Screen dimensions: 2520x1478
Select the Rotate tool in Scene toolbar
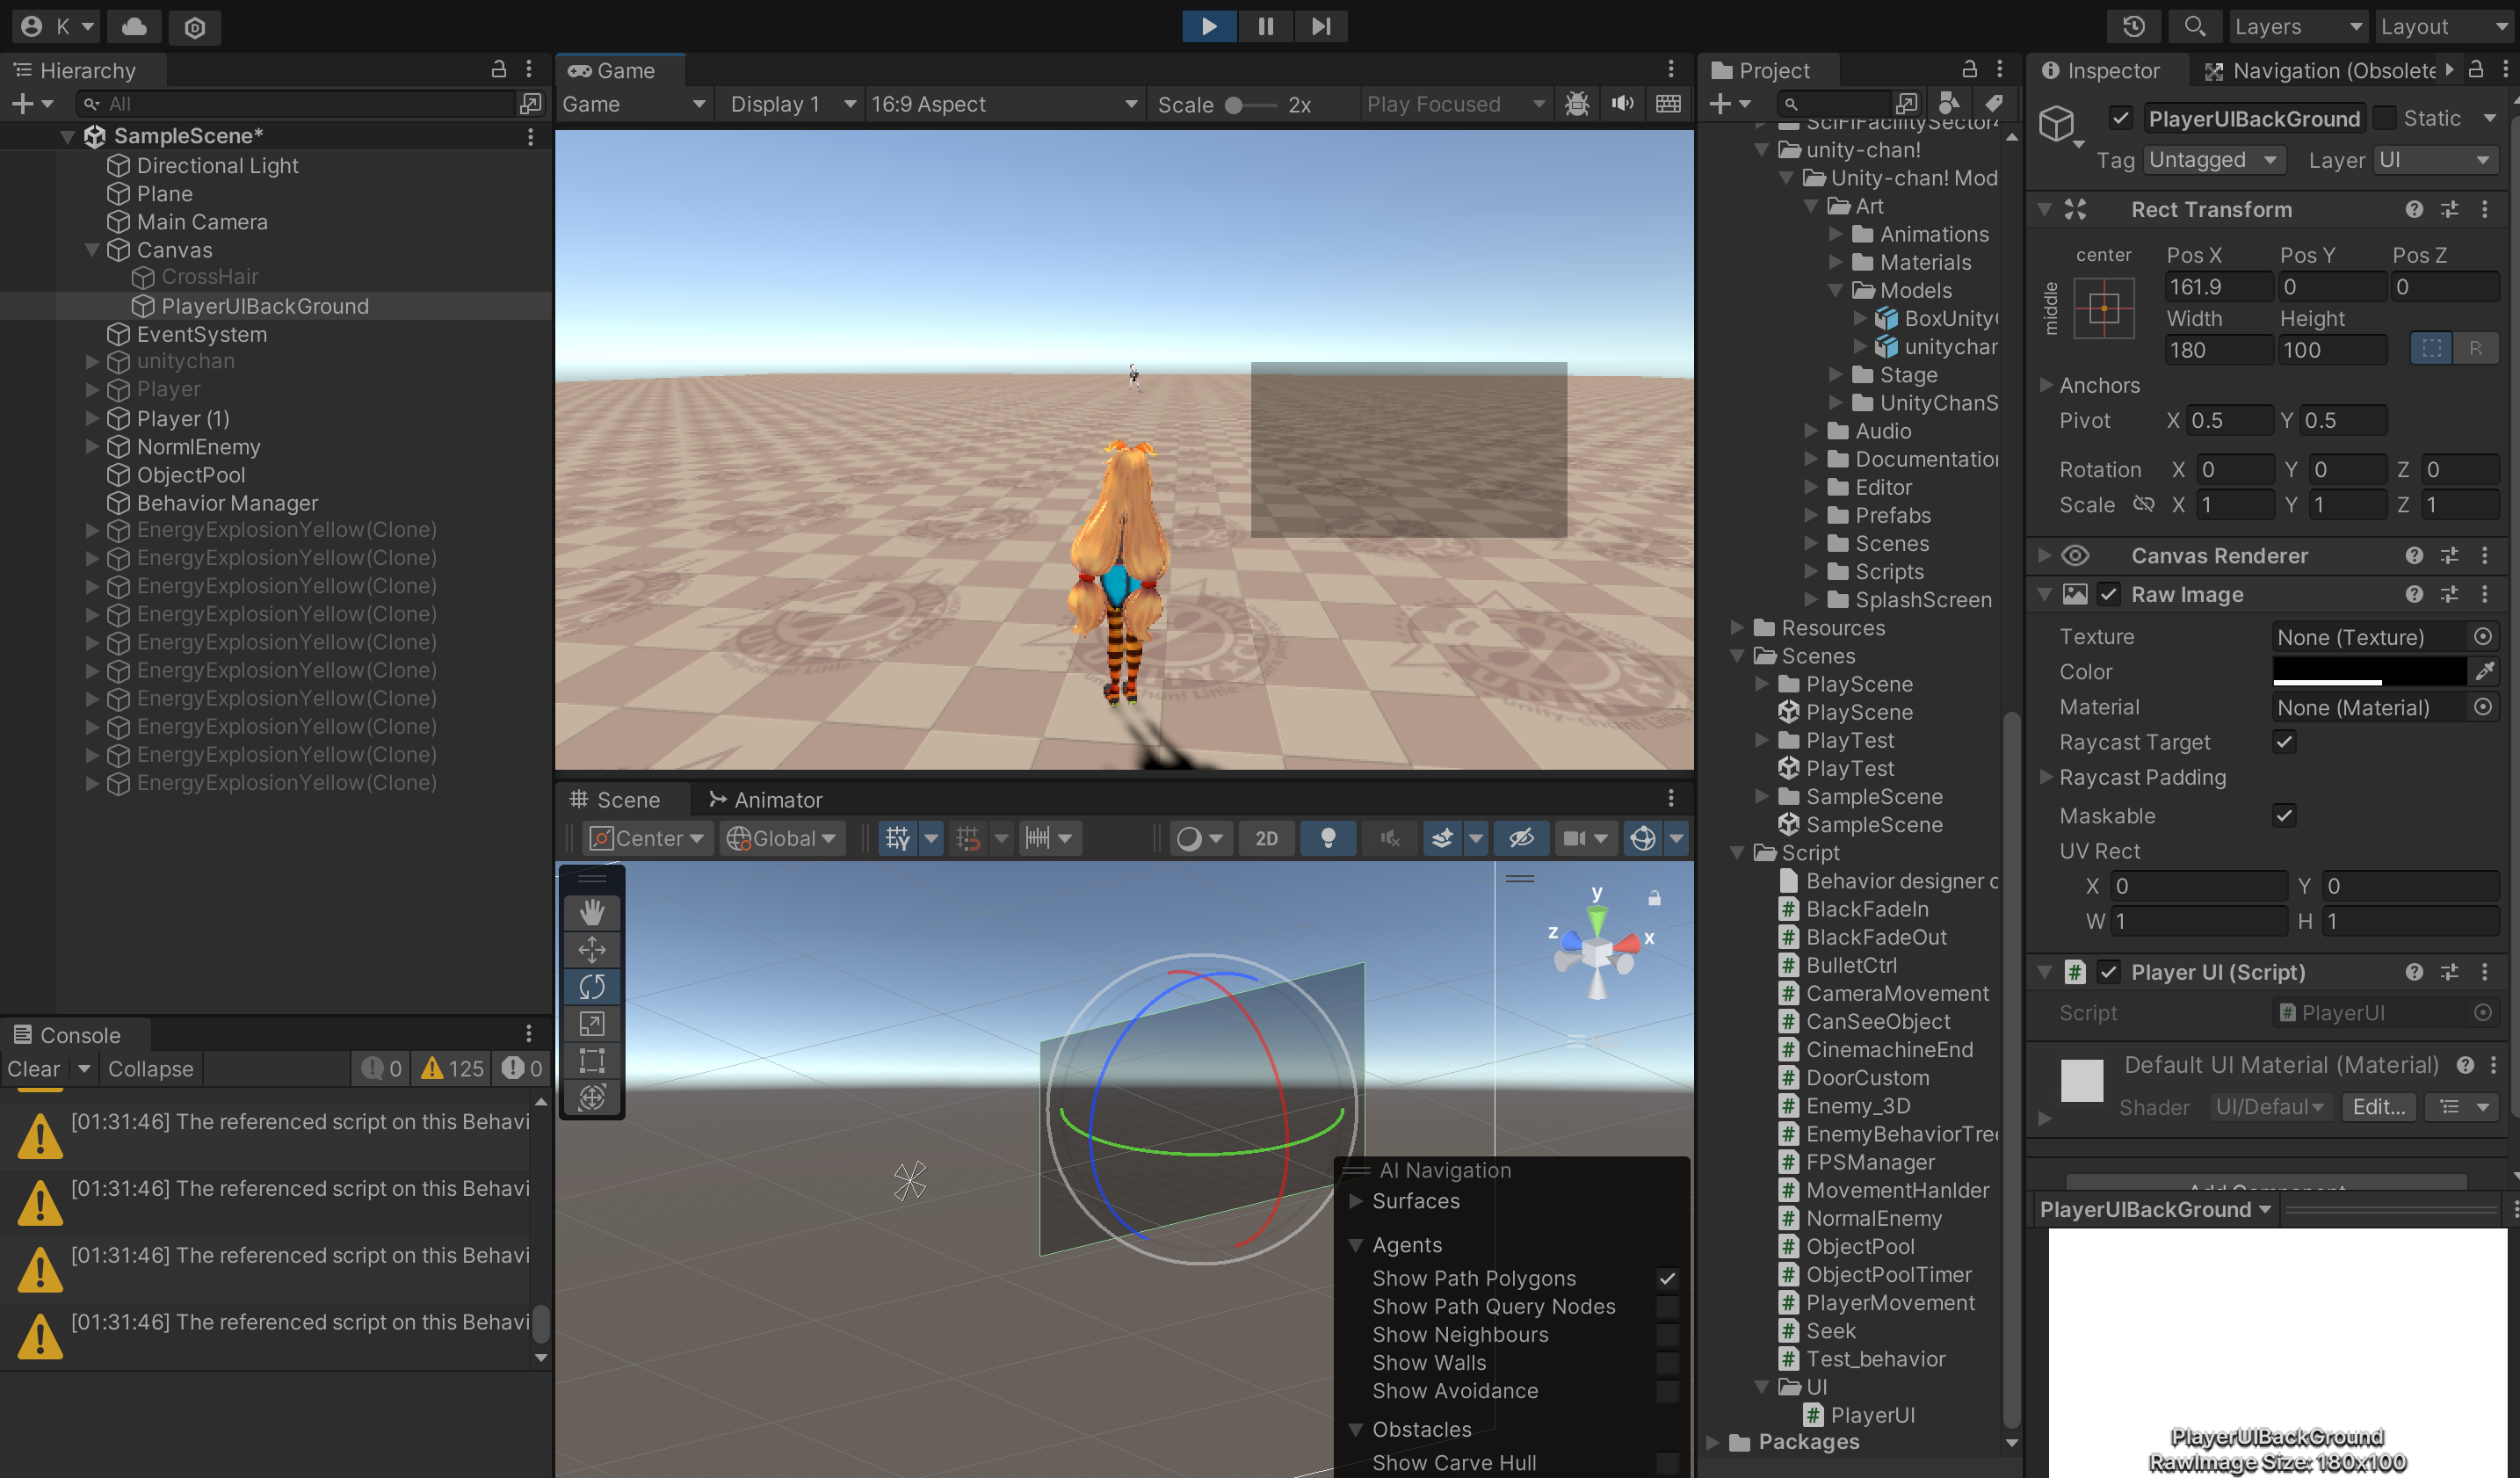(592, 986)
